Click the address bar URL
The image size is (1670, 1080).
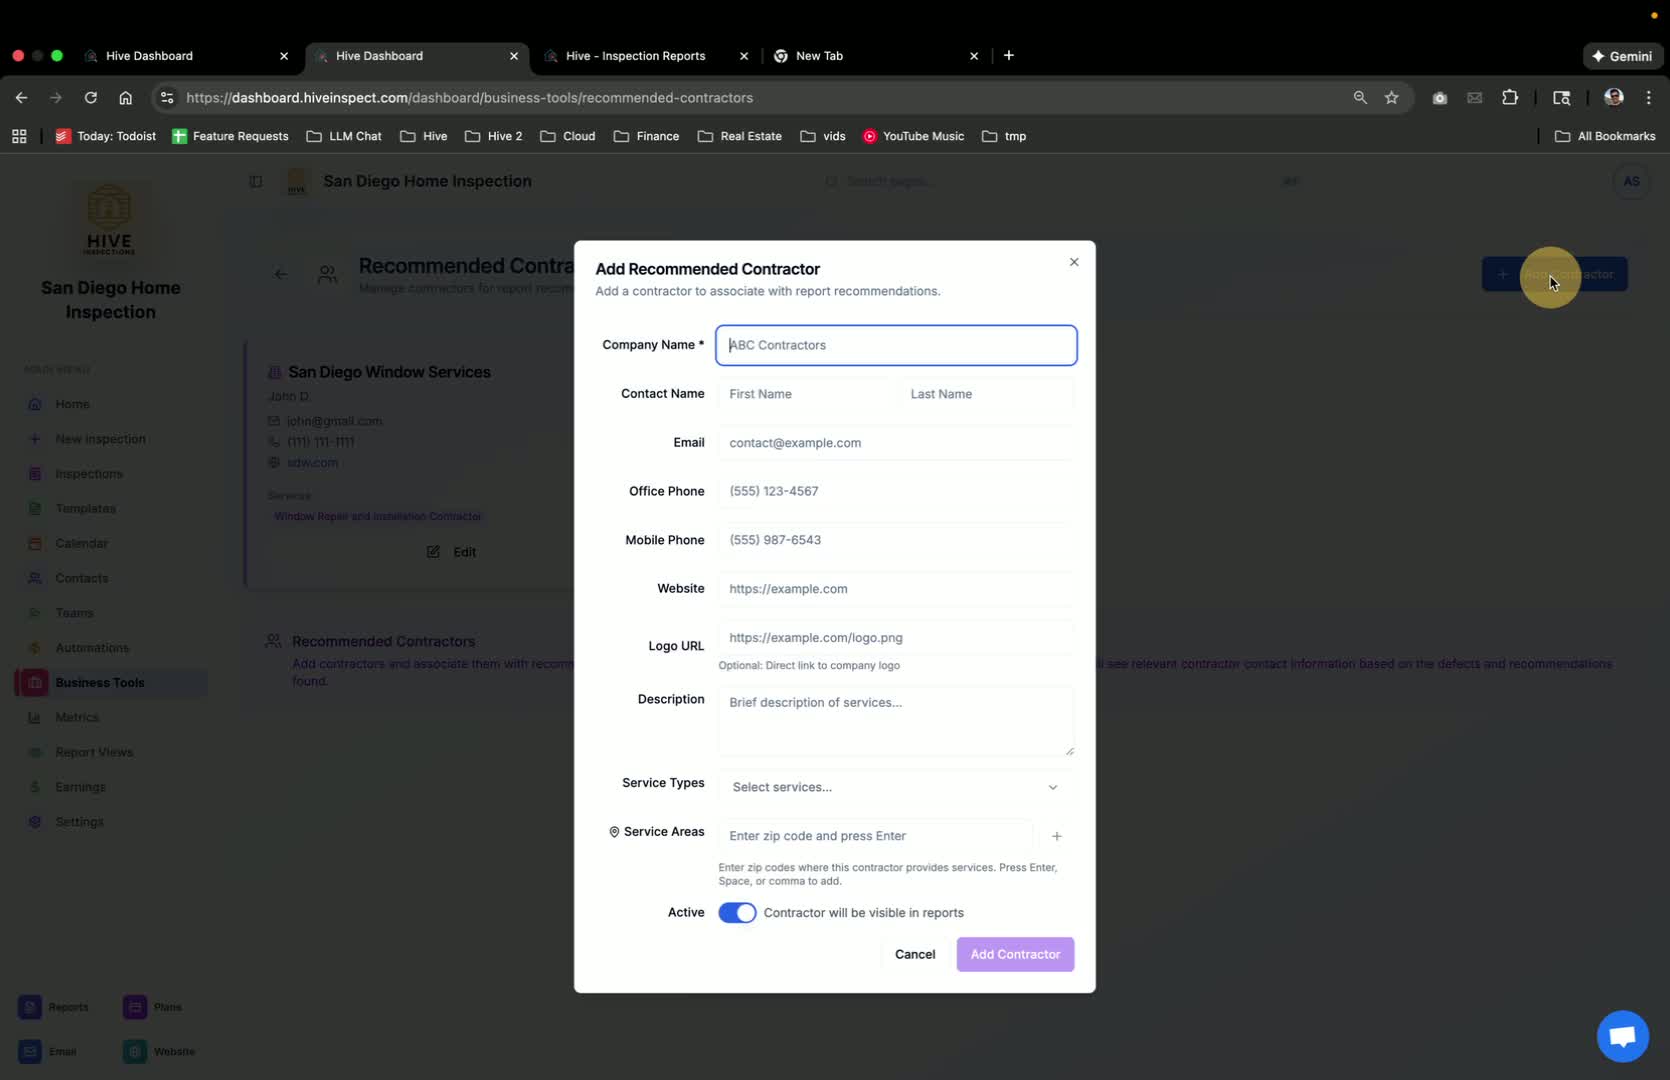click(x=470, y=98)
